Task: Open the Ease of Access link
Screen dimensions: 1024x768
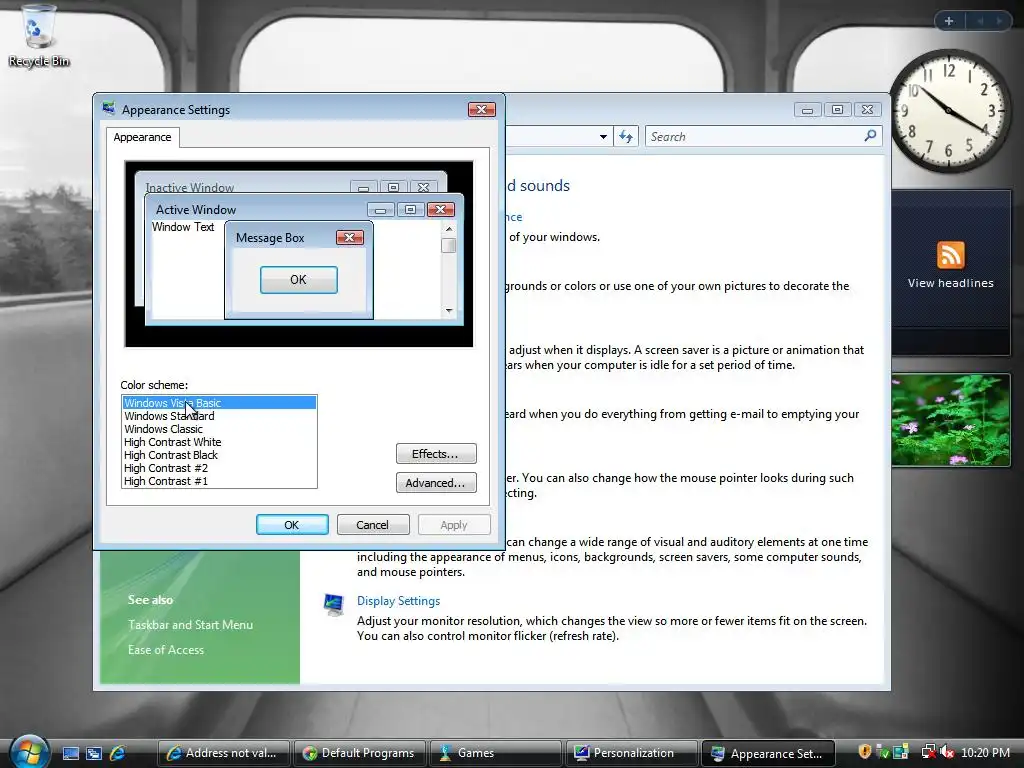Action: click(166, 650)
